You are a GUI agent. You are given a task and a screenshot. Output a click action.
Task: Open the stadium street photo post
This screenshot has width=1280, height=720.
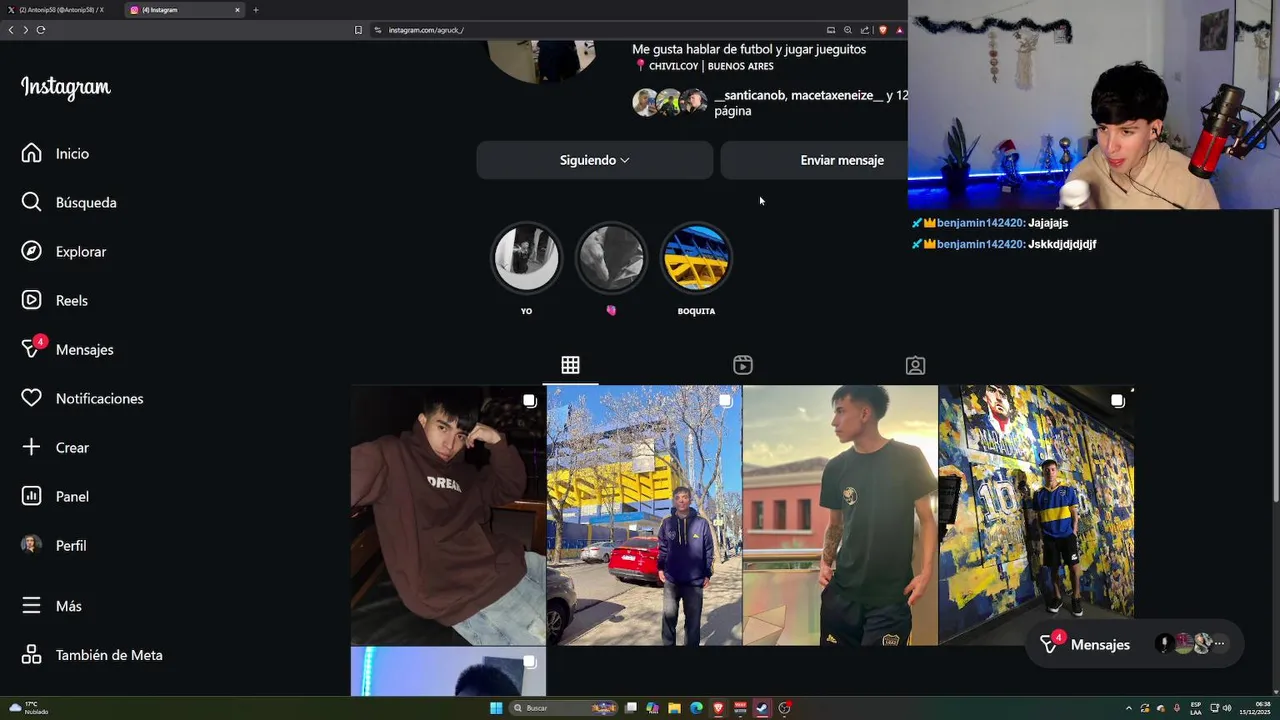644,515
